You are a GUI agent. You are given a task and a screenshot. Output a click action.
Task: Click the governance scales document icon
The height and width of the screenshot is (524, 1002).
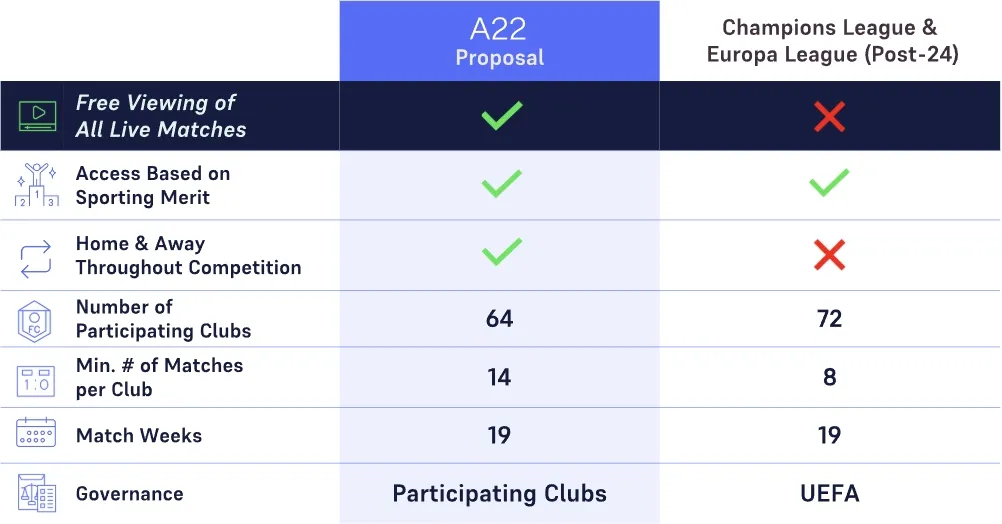pyautogui.click(x=37, y=493)
